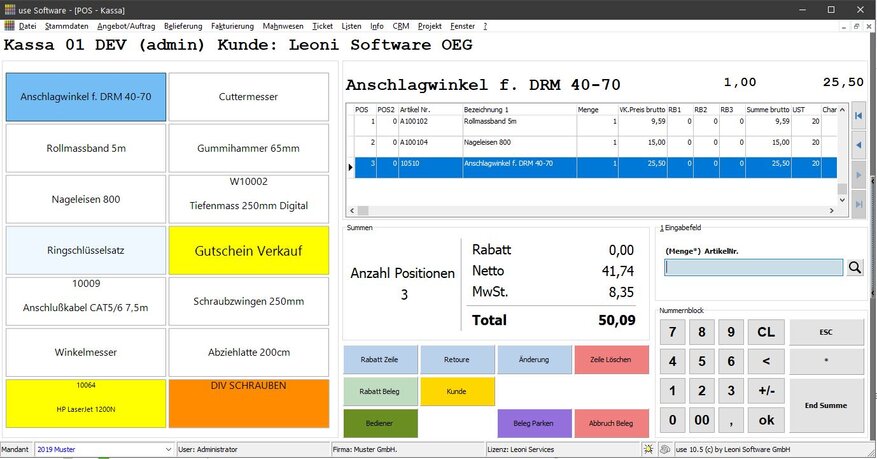
Task: Open the Stammdaten menu
Action: point(66,25)
